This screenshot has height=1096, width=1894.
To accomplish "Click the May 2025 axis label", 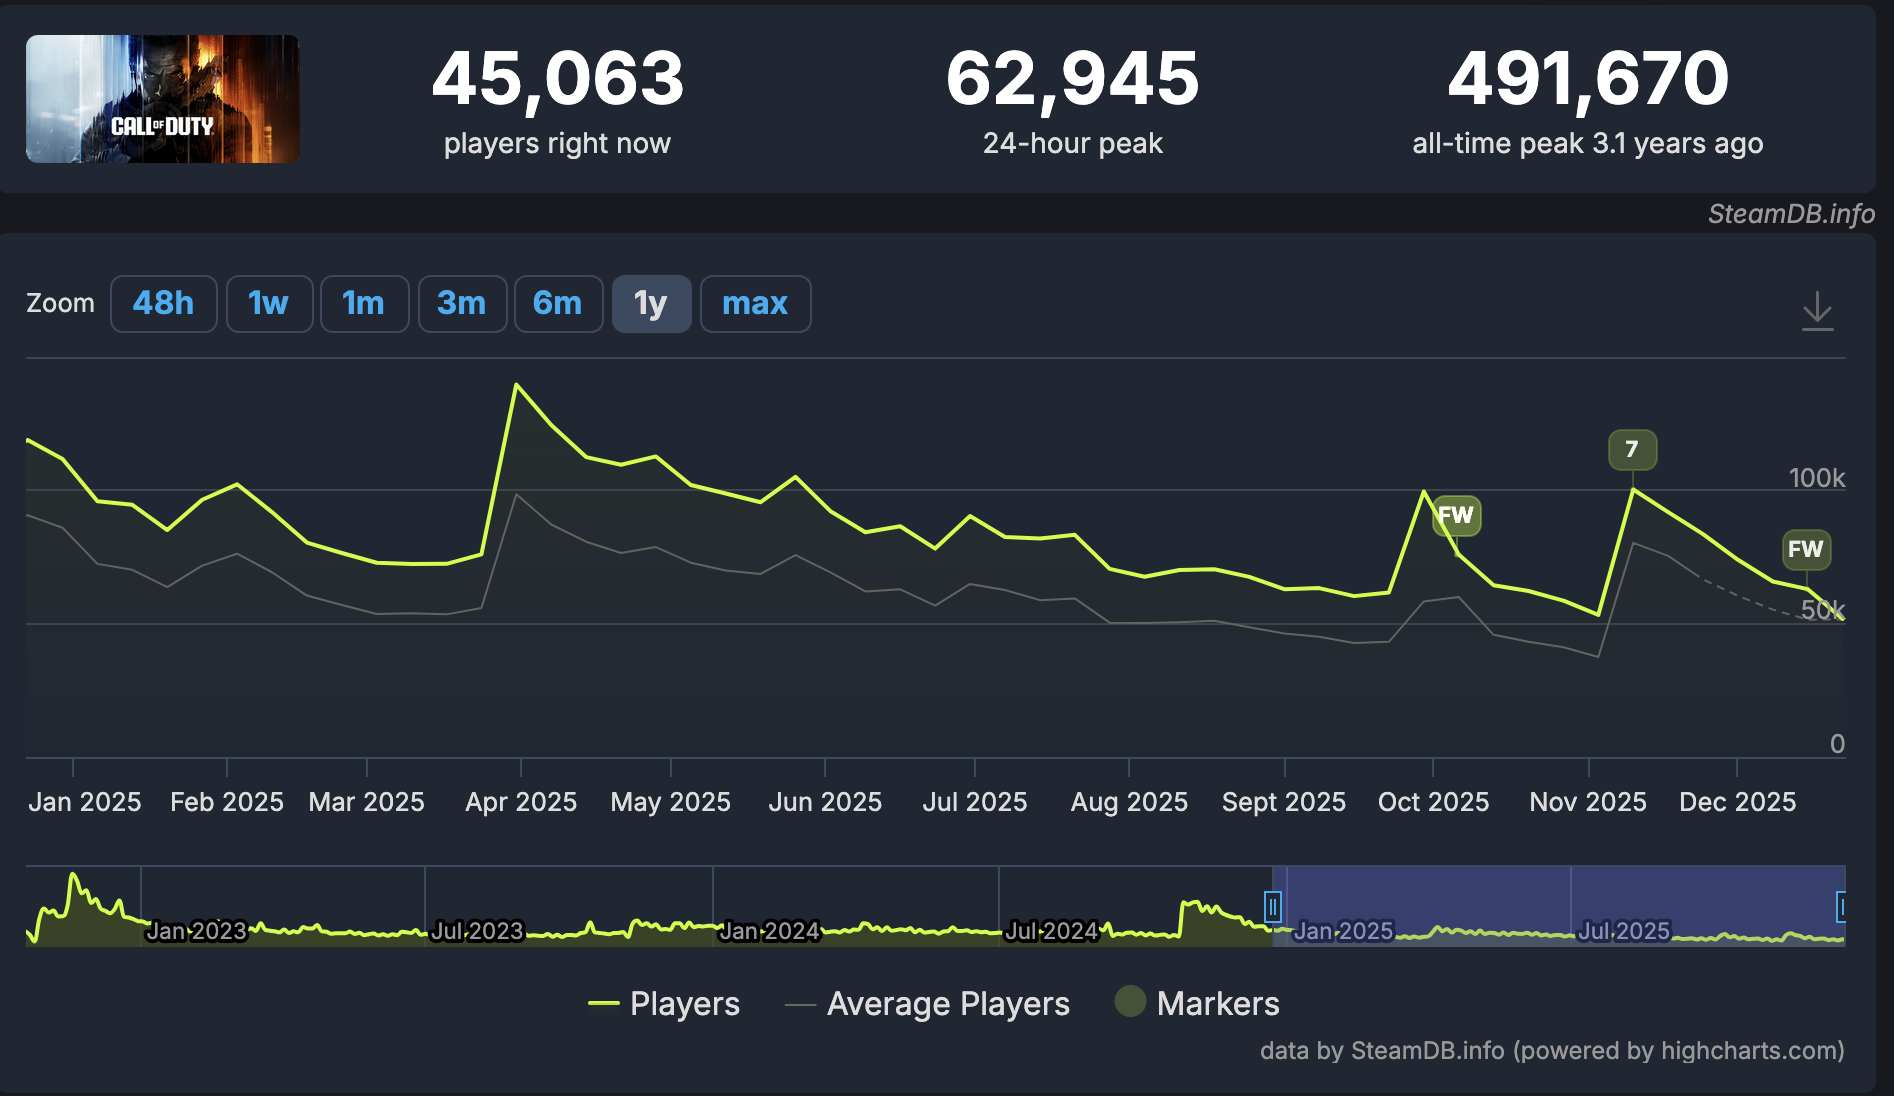I will point(671,802).
